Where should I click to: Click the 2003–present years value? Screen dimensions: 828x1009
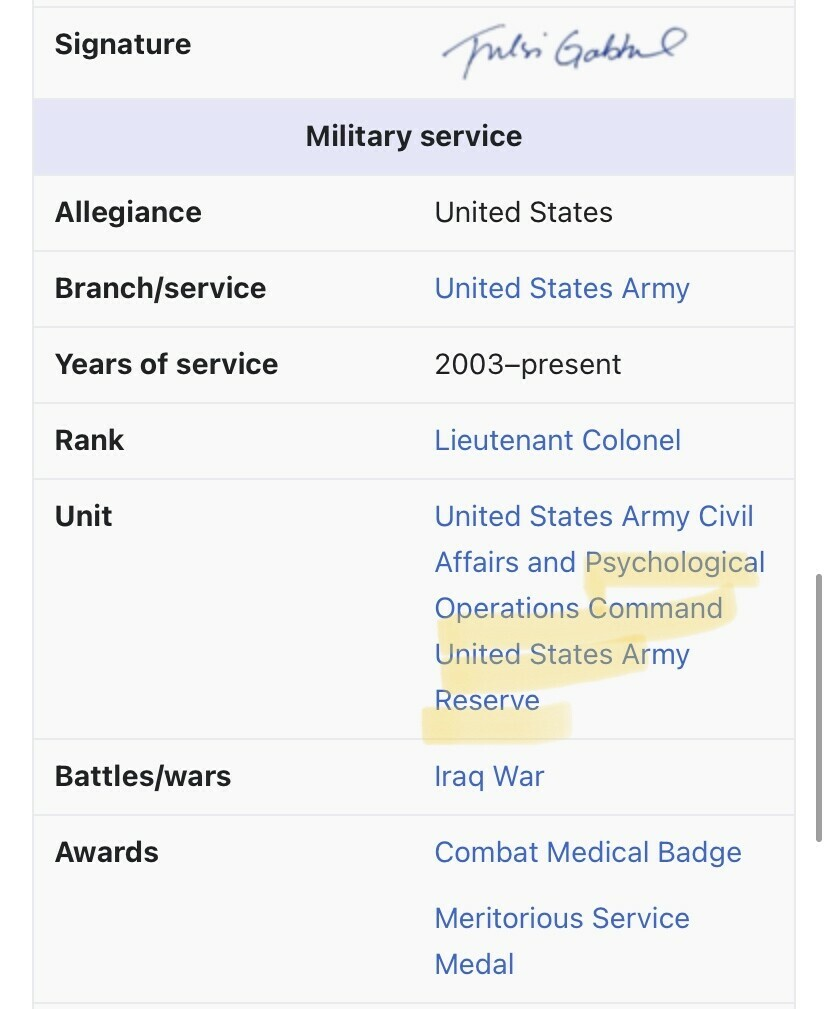click(528, 365)
